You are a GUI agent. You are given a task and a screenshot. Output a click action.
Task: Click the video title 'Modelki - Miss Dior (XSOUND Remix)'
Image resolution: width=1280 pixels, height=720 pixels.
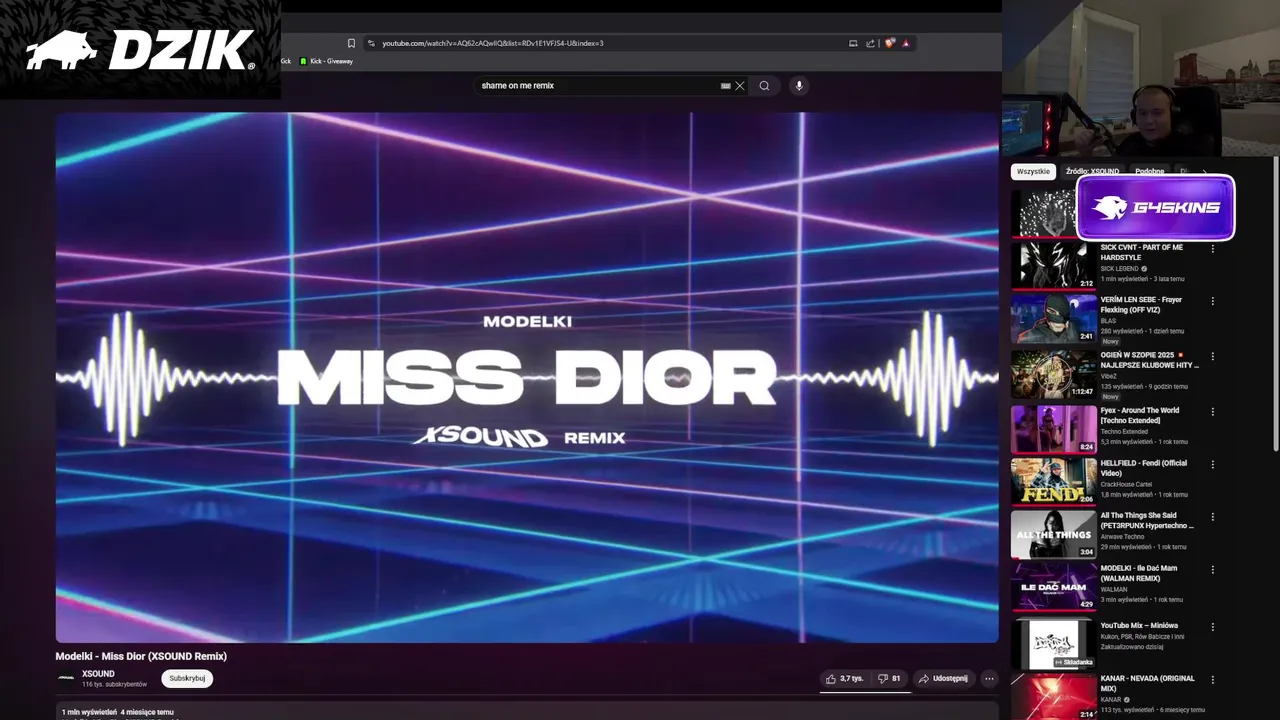pyautogui.click(x=141, y=656)
